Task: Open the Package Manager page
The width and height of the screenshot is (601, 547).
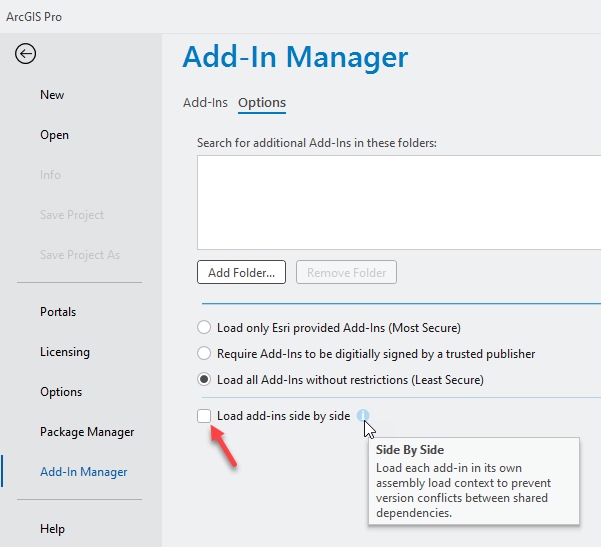Action: [87, 432]
